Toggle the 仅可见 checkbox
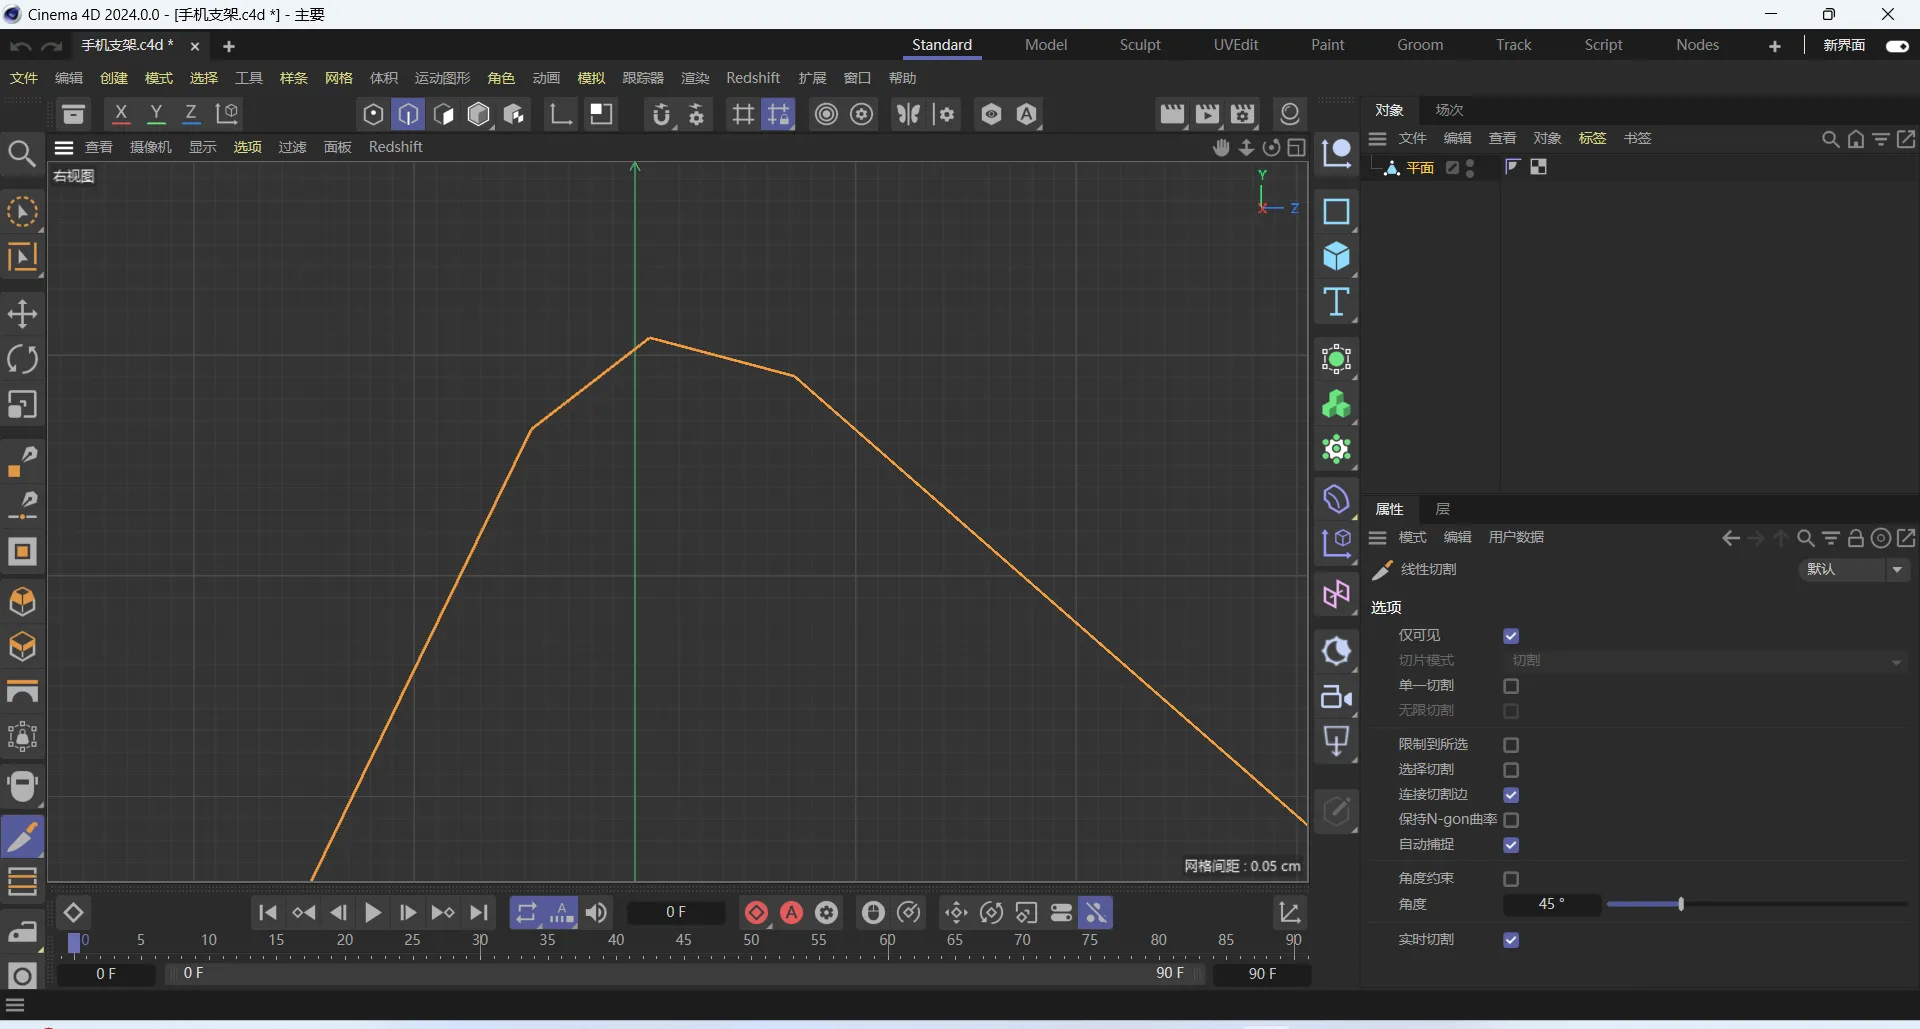The height and width of the screenshot is (1029, 1920). pyautogui.click(x=1511, y=636)
